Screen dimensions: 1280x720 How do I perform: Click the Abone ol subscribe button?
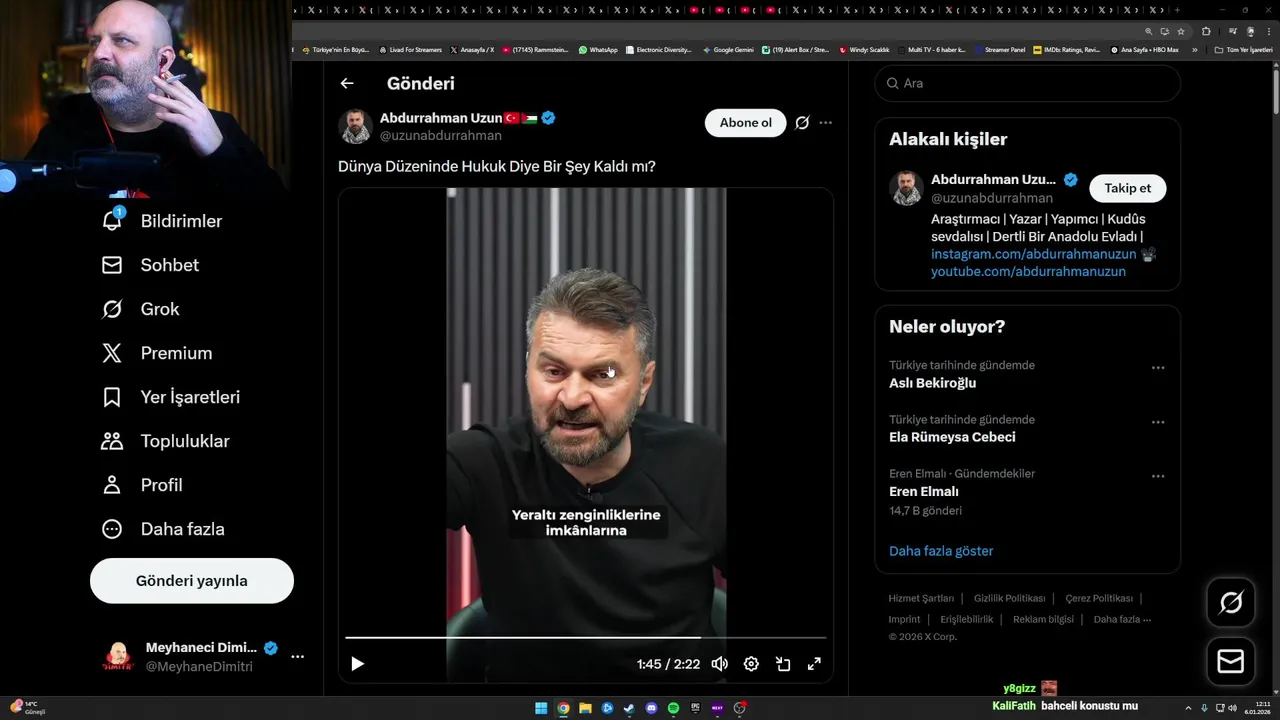click(x=746, y=123)
